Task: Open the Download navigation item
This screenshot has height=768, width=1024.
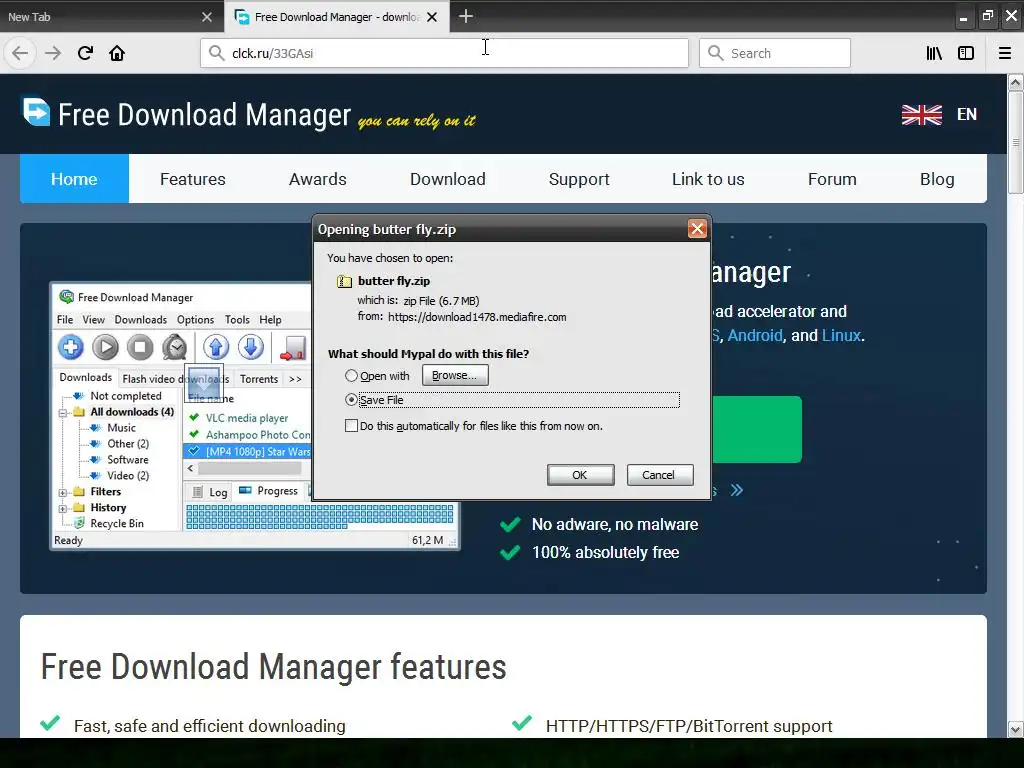Action: click(447, 179)
